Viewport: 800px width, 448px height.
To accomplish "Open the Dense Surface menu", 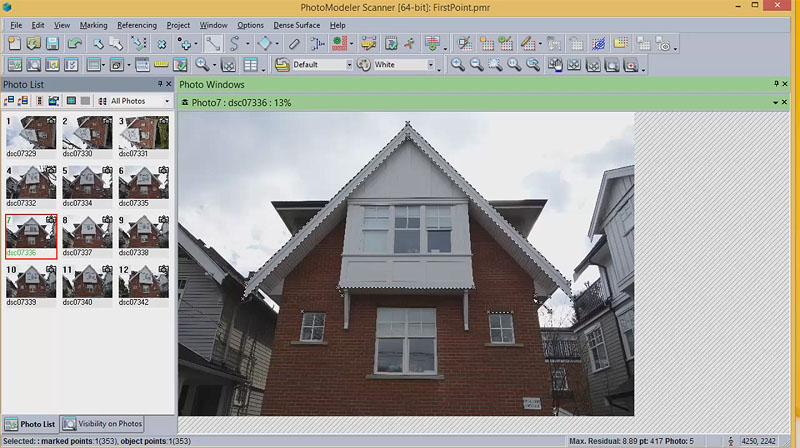I will [x=295, y=24].
